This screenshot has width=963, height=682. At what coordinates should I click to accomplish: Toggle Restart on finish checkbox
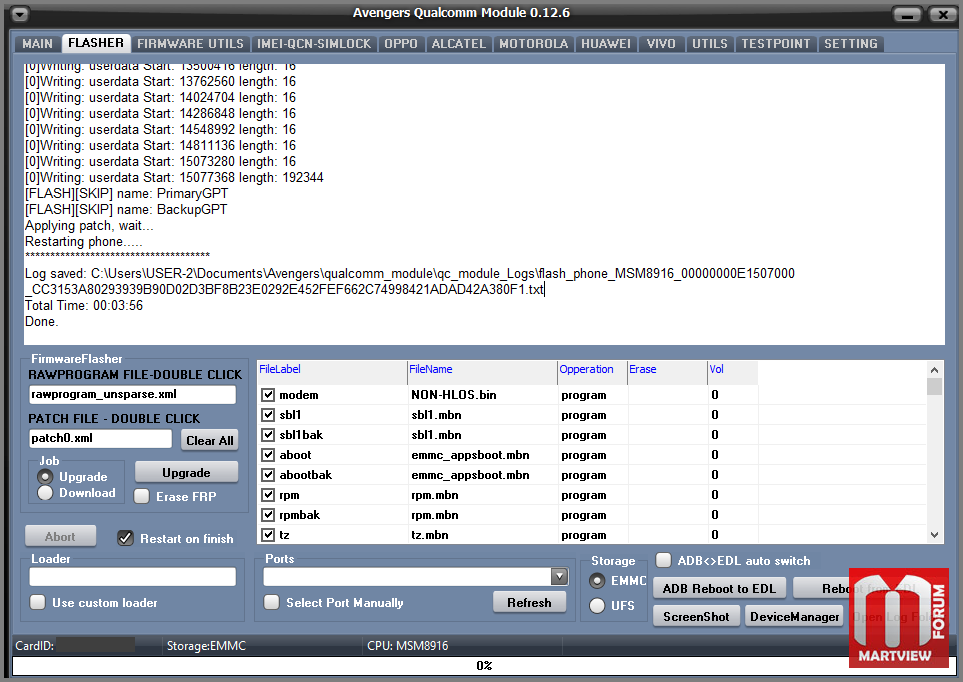(x=125, y=538)
